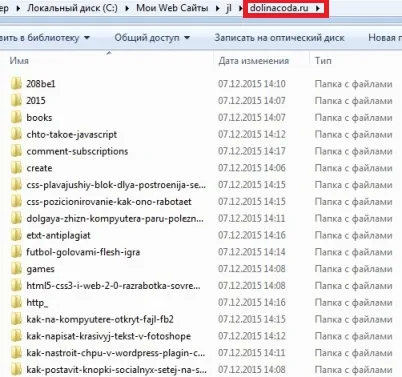Image resolution: width=402 pixels, height=377 pixels.
Task: Expand the breadcrumb arrow after jl
Action: (241, 8)
